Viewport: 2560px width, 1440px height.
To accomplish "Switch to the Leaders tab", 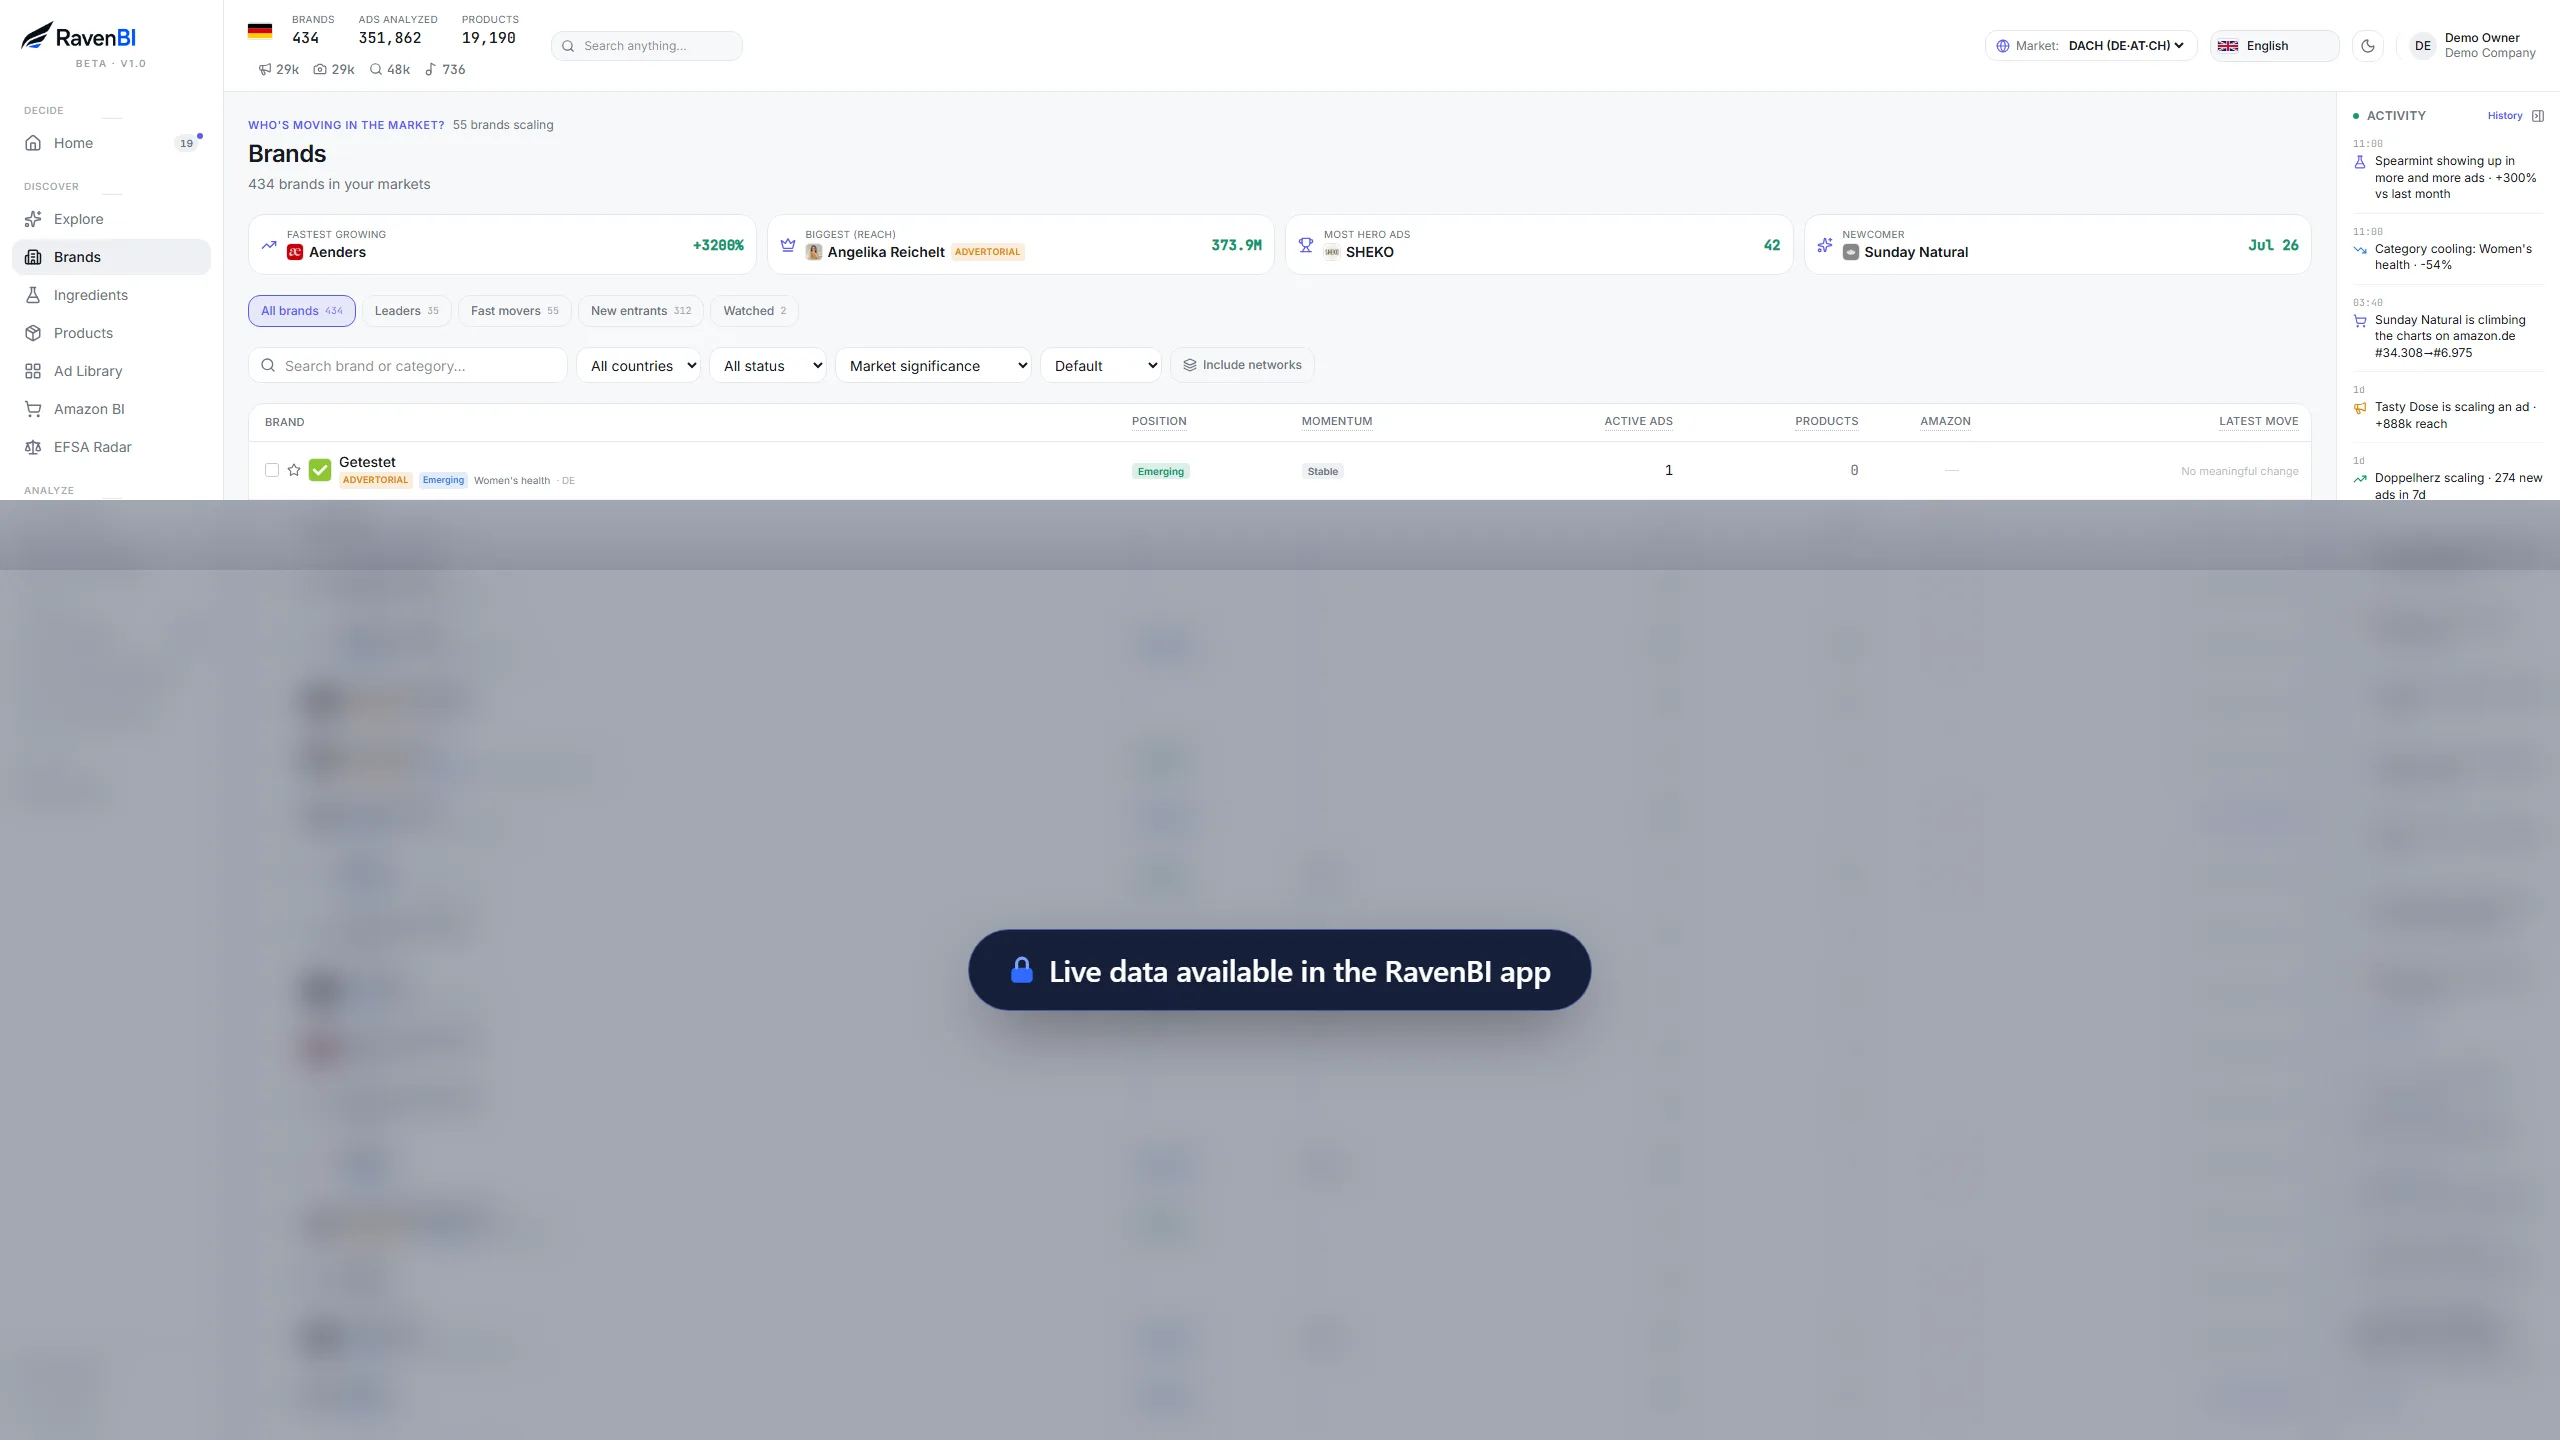I will point(406,311).
